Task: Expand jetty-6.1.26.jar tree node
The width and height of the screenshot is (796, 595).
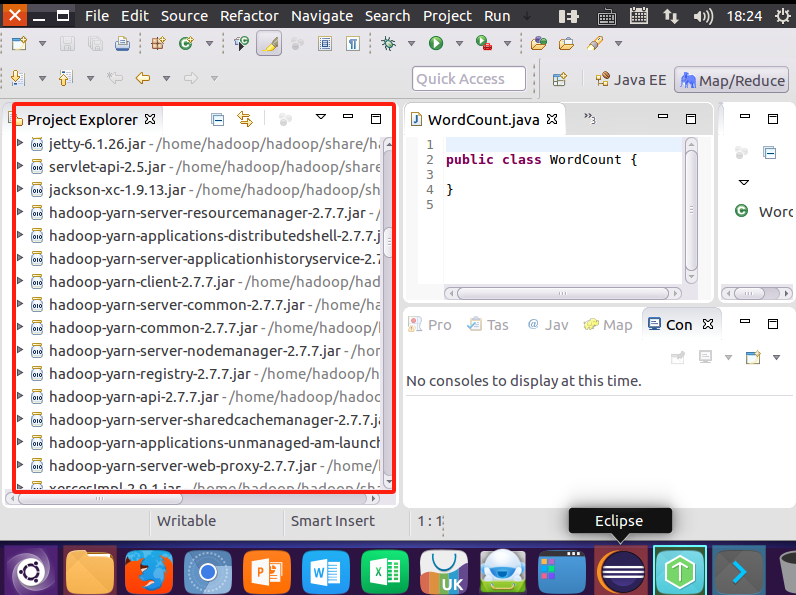Action: pos(20,143)
